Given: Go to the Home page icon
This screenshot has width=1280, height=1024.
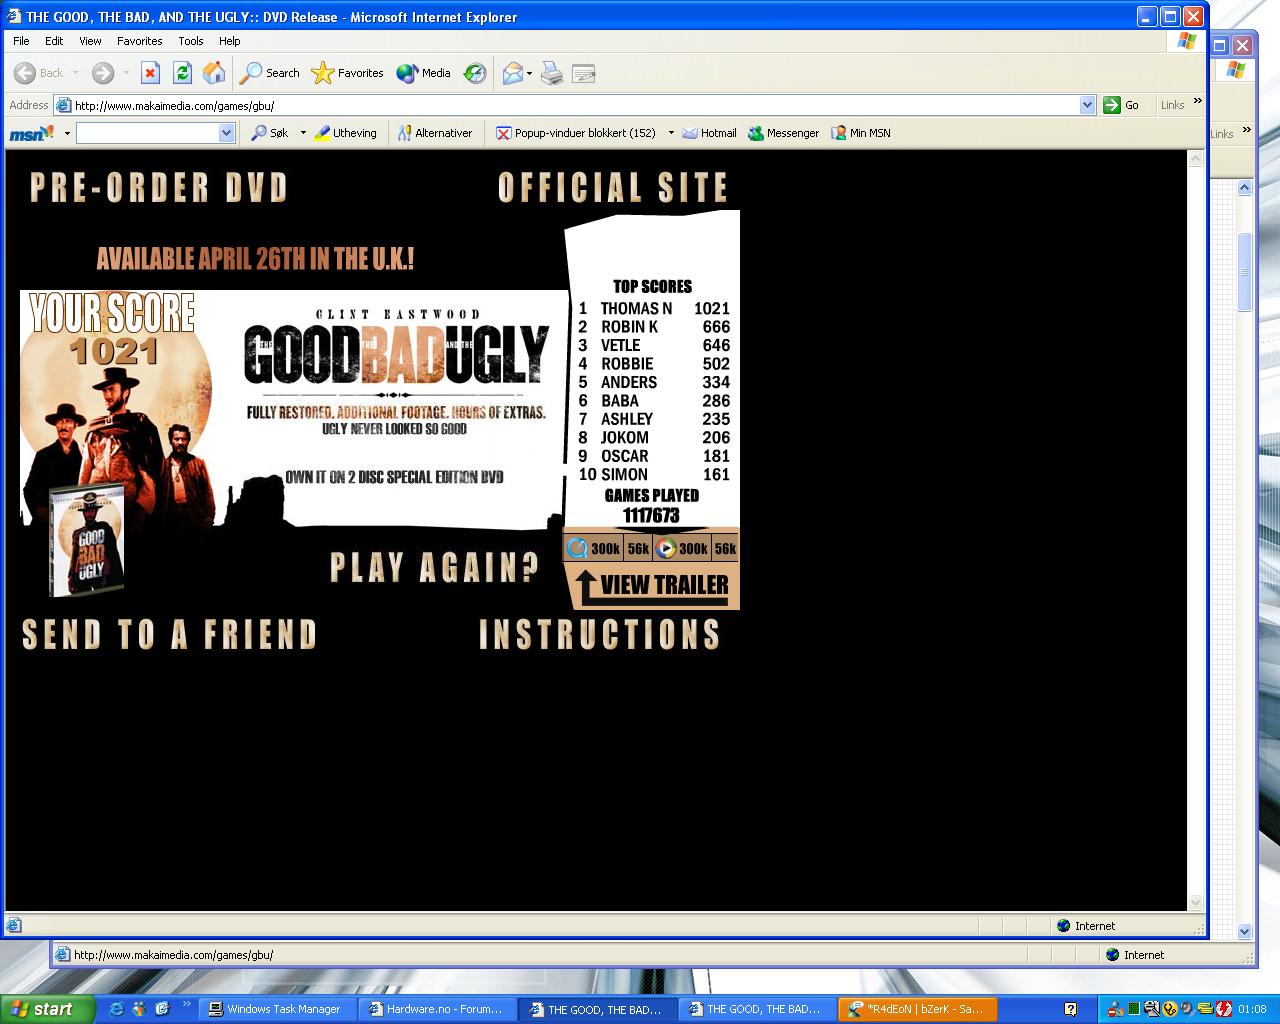Looking at the screenshot, I should click(214, 73).
